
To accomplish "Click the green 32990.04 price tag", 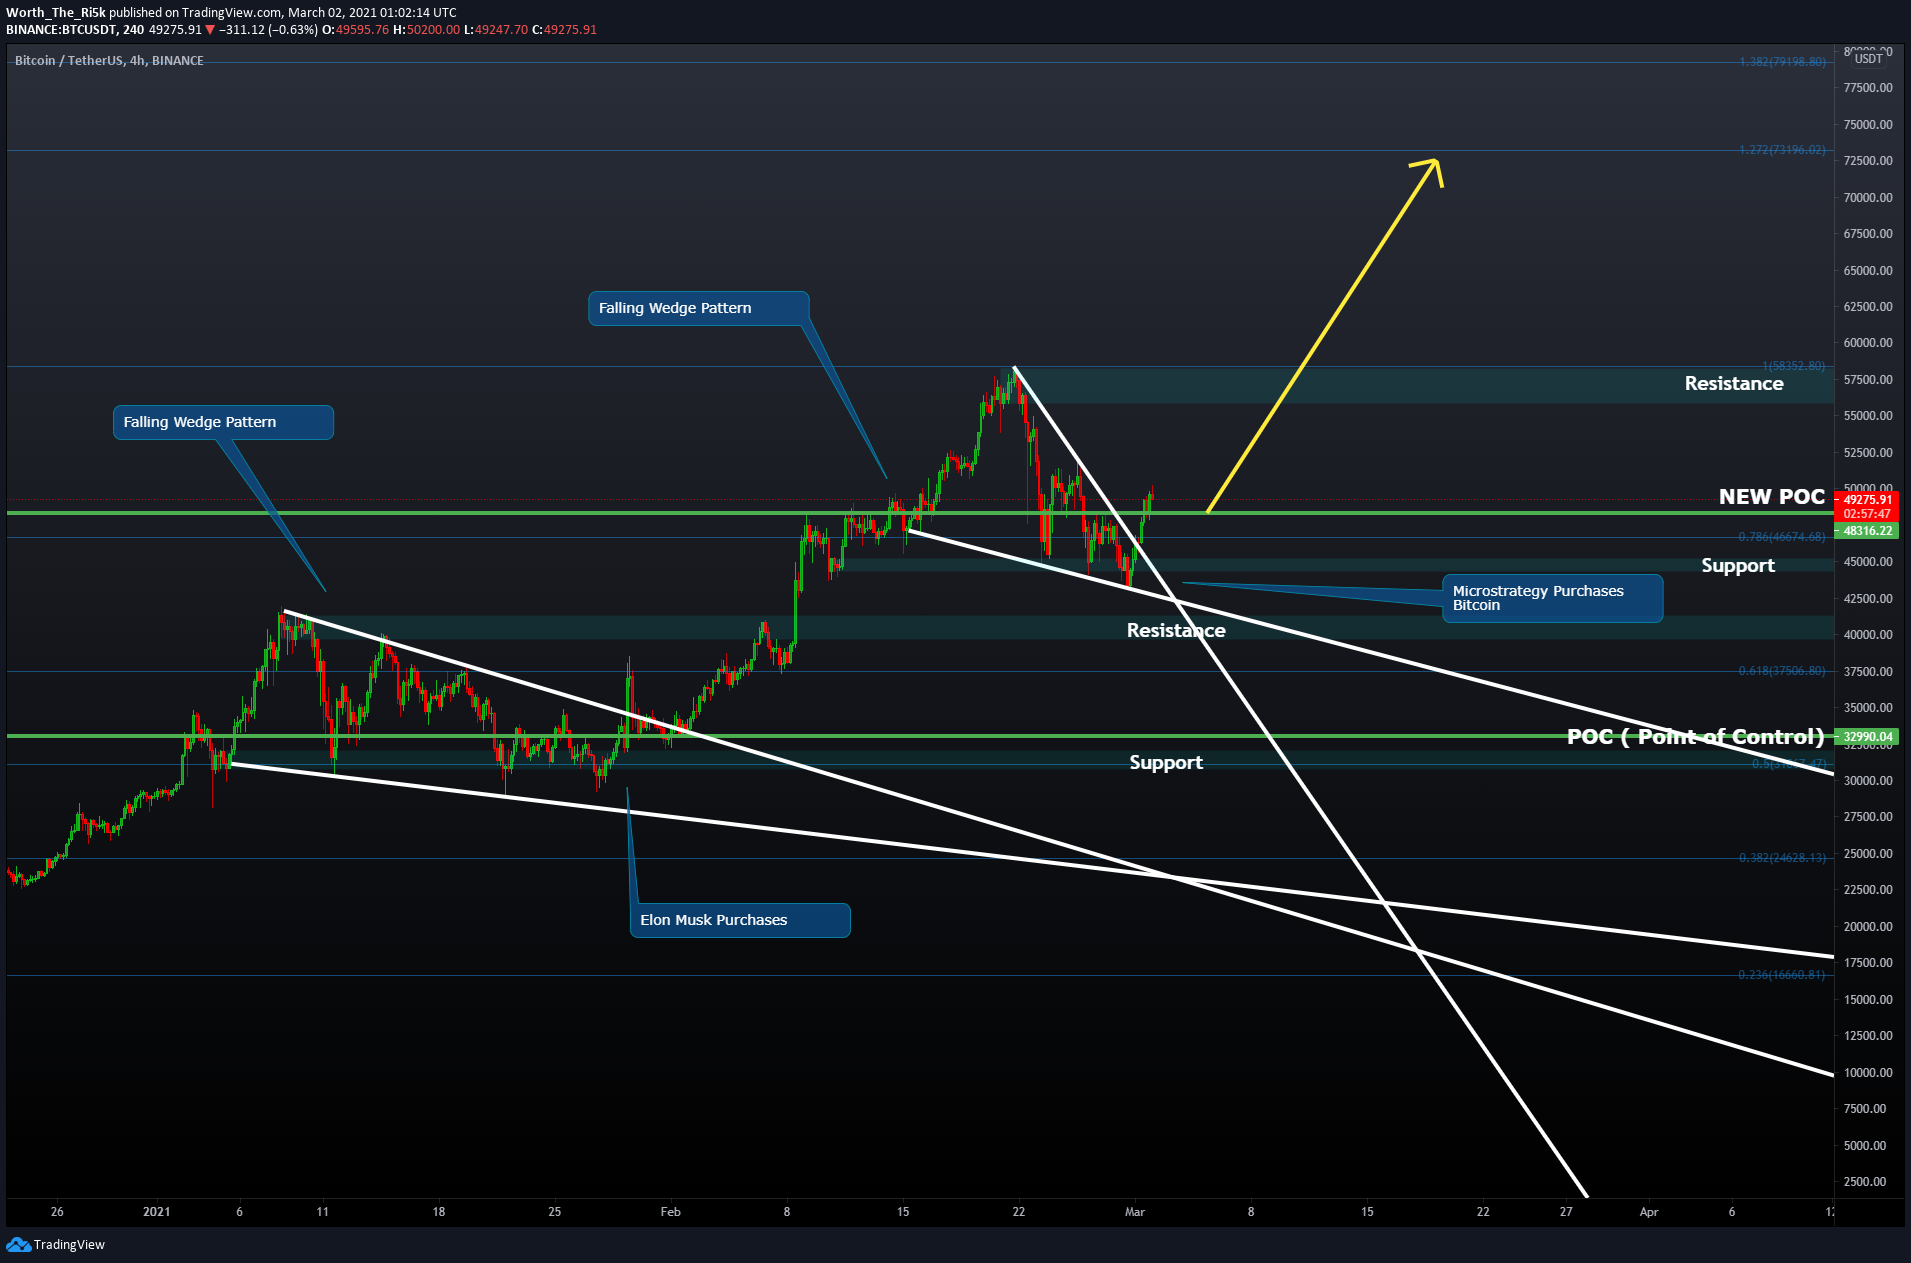I will (1867, 737).
